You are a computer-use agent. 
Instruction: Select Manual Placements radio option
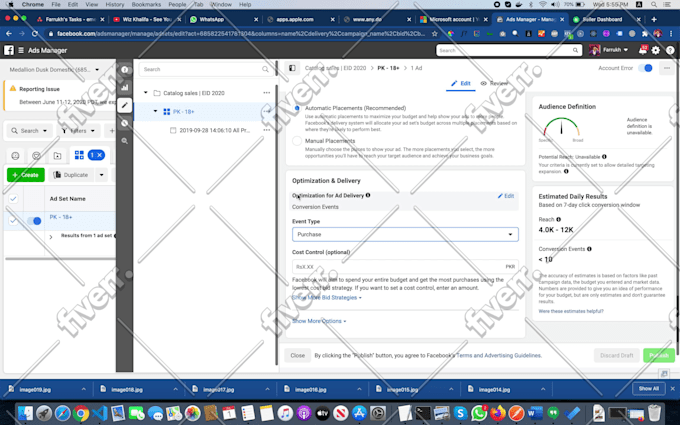[297, 141]
